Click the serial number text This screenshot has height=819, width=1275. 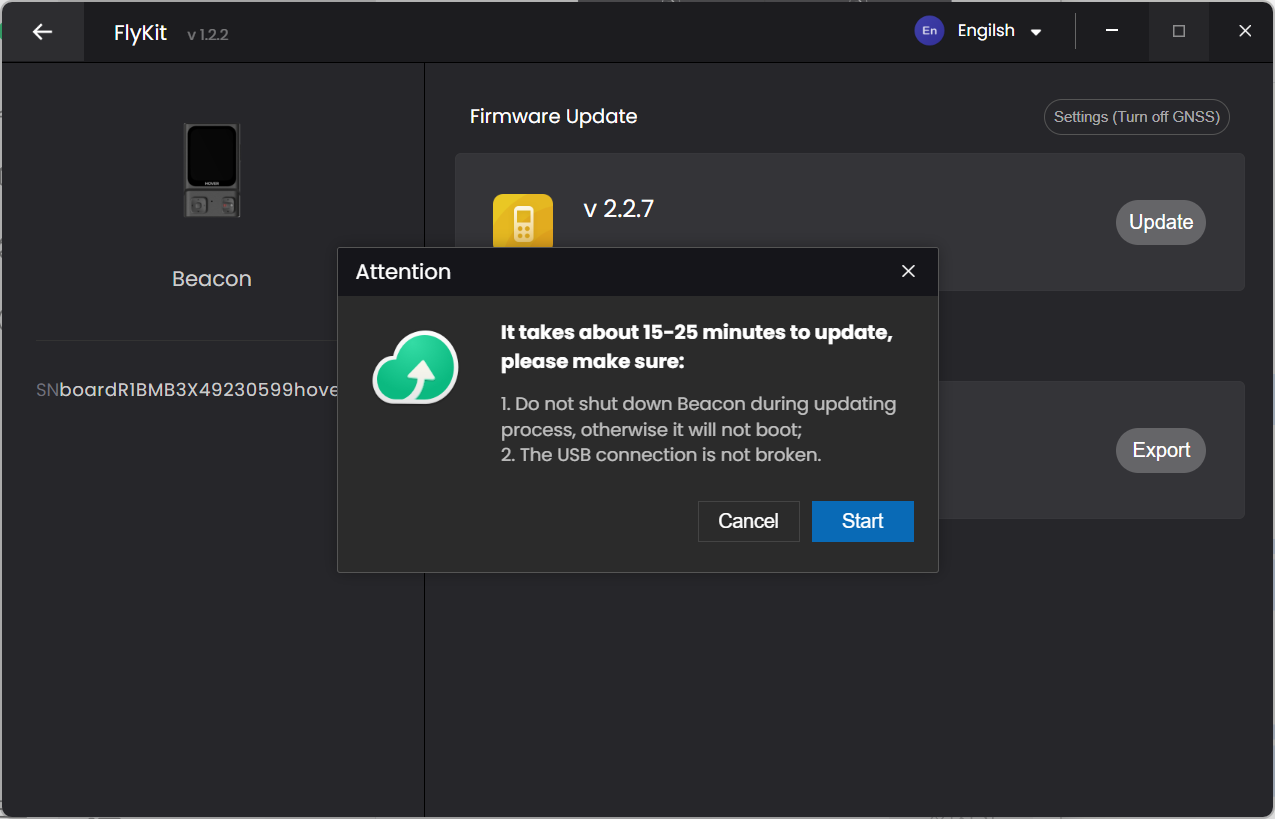click(x=188, y=389)
